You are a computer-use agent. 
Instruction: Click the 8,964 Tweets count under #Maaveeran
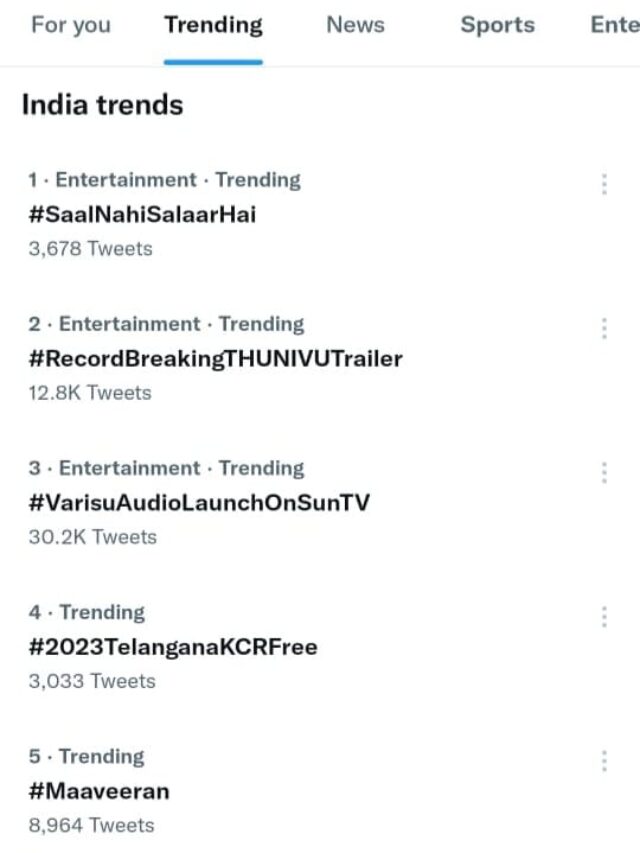tap(89, 825)
